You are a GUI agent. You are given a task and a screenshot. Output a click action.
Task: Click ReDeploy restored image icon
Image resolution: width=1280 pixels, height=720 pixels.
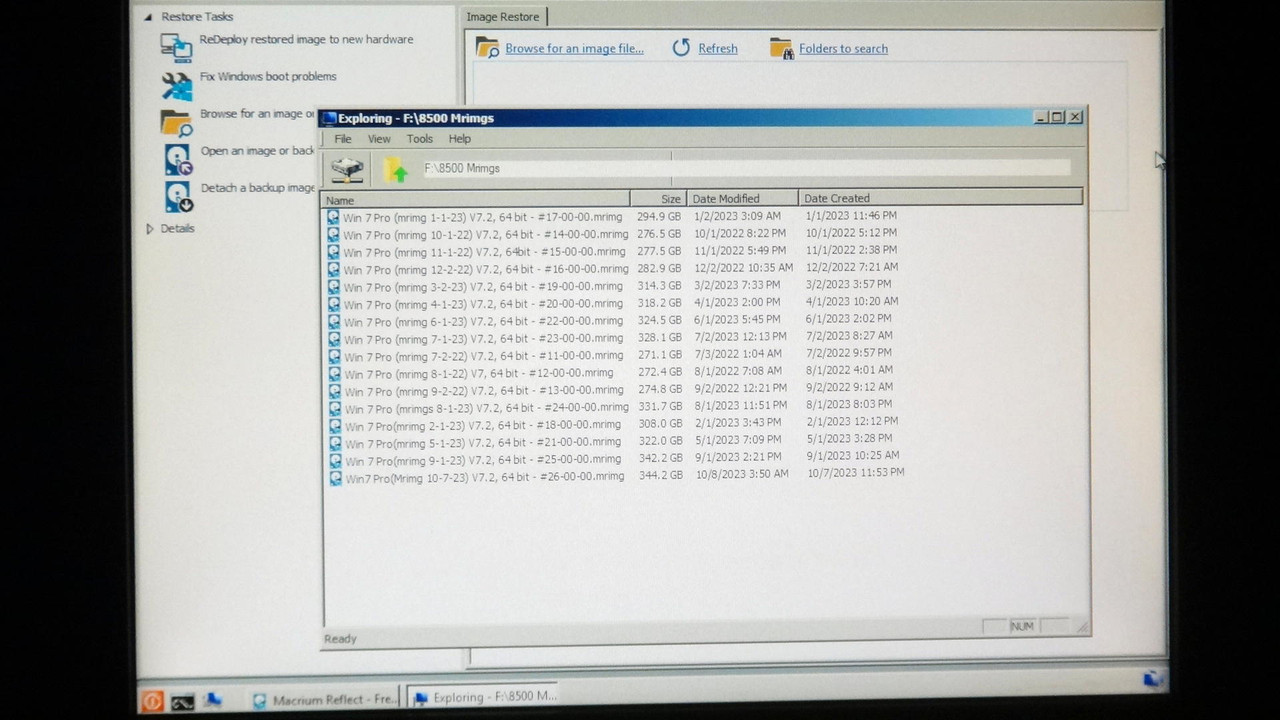176,46
